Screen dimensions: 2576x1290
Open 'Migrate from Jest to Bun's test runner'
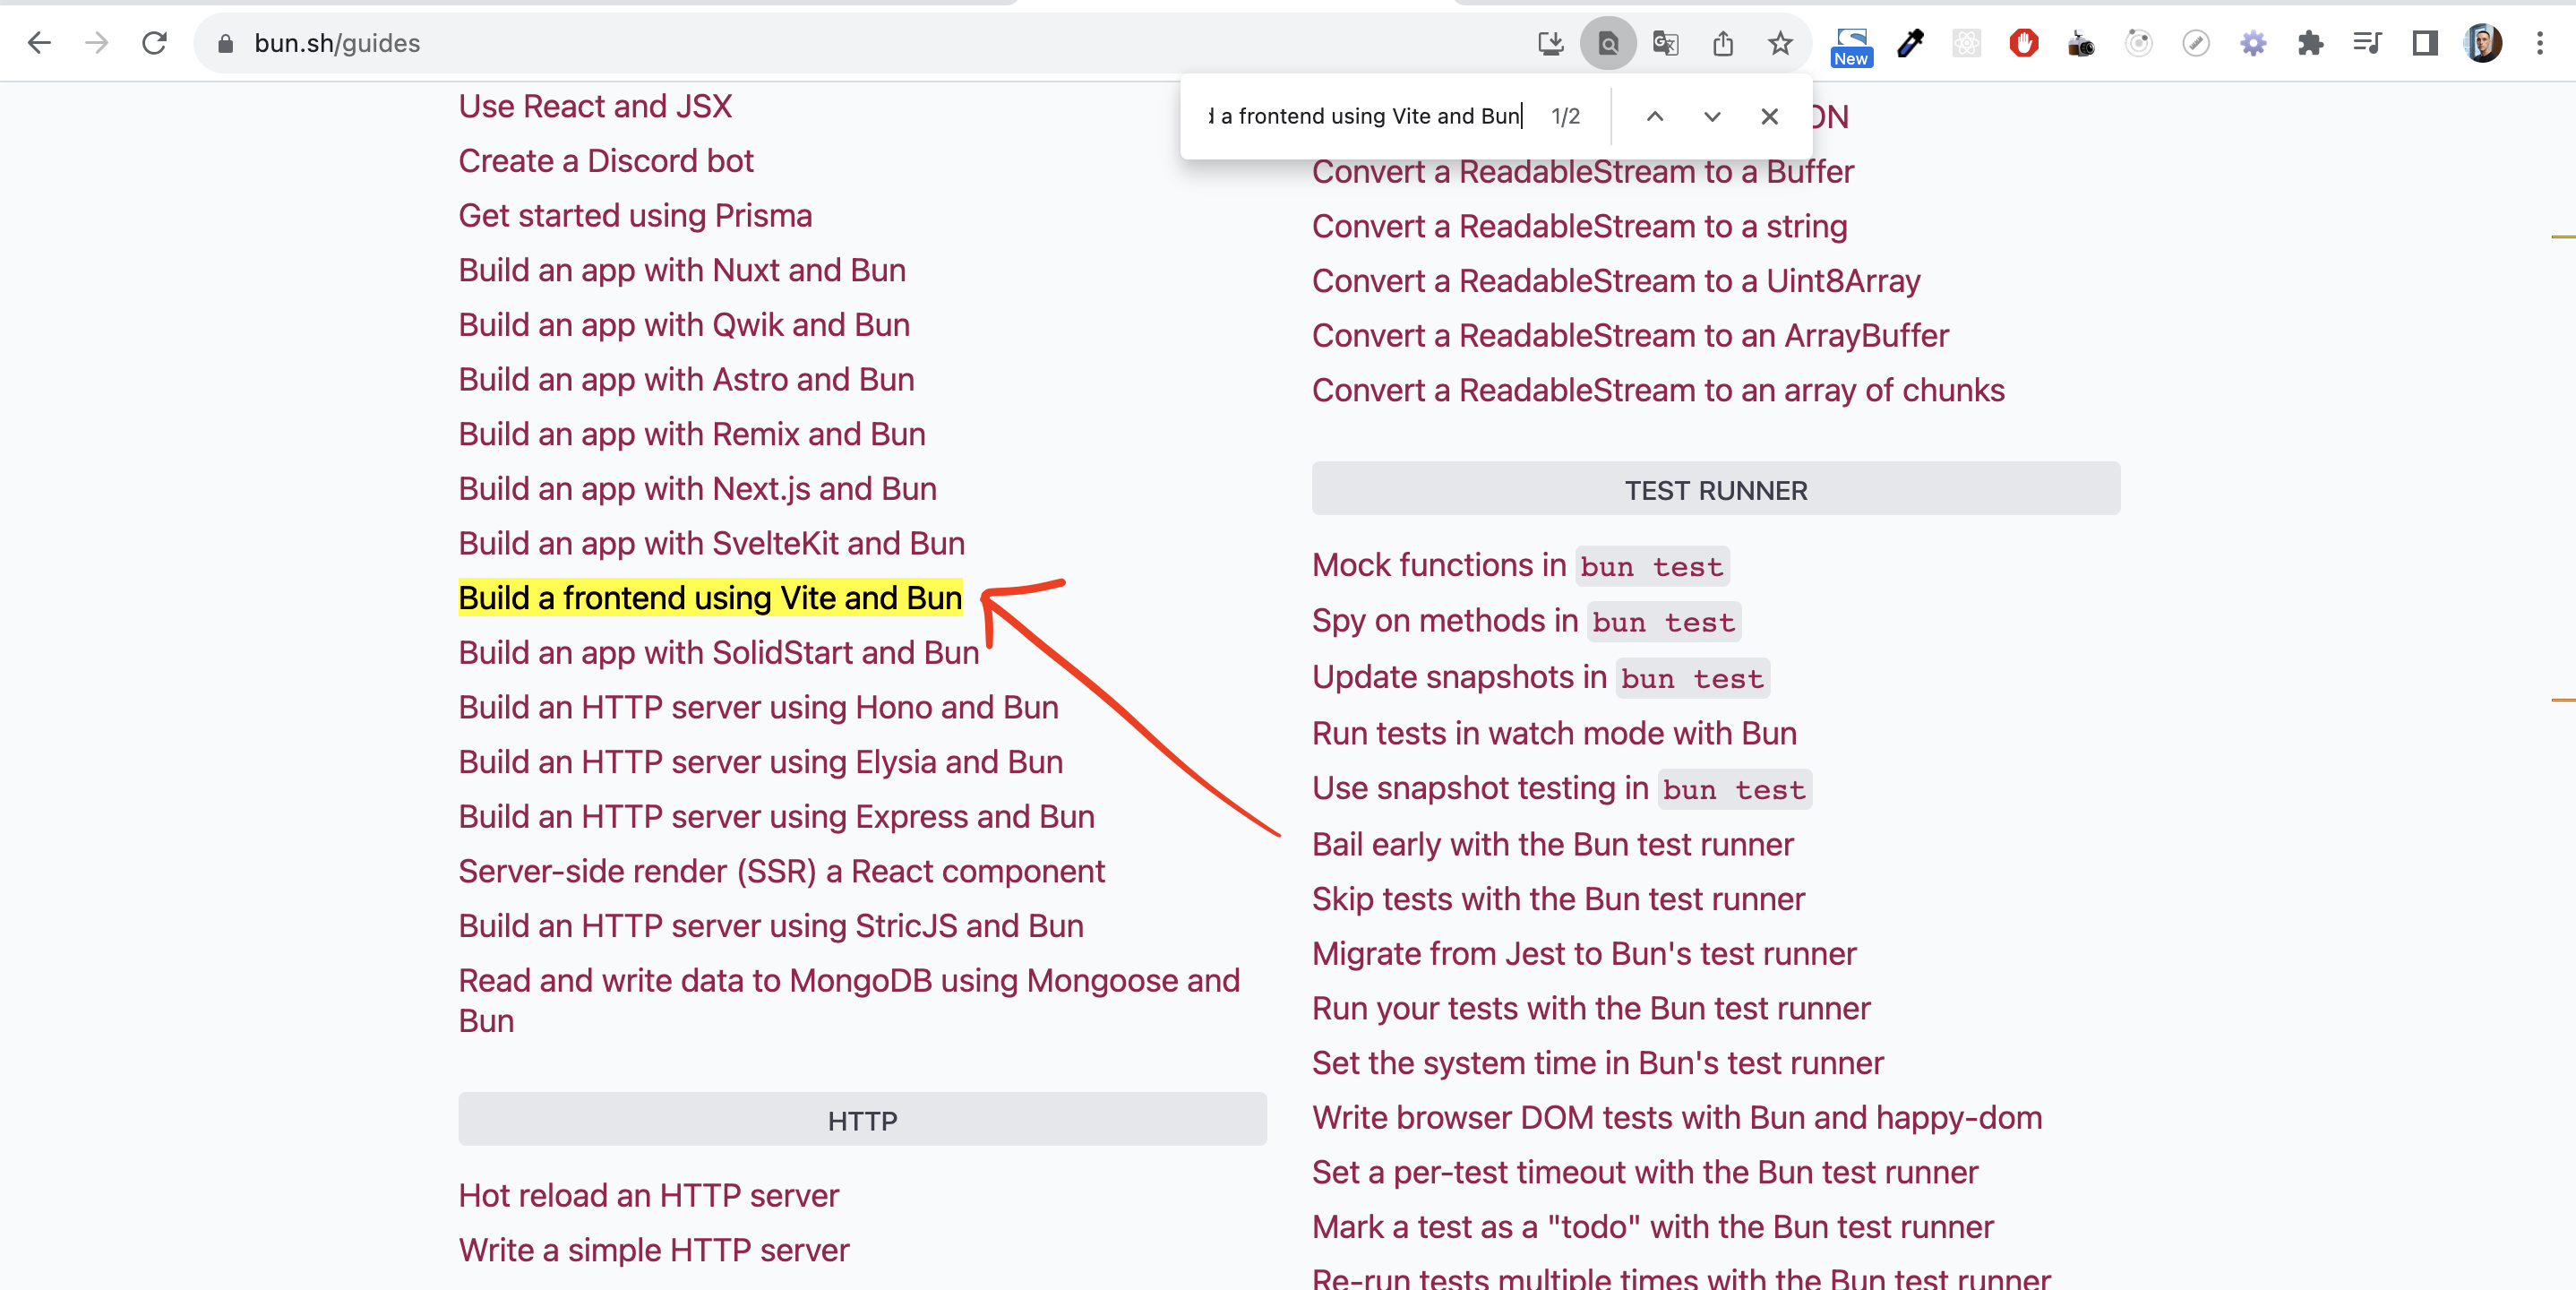point(1584,953)
